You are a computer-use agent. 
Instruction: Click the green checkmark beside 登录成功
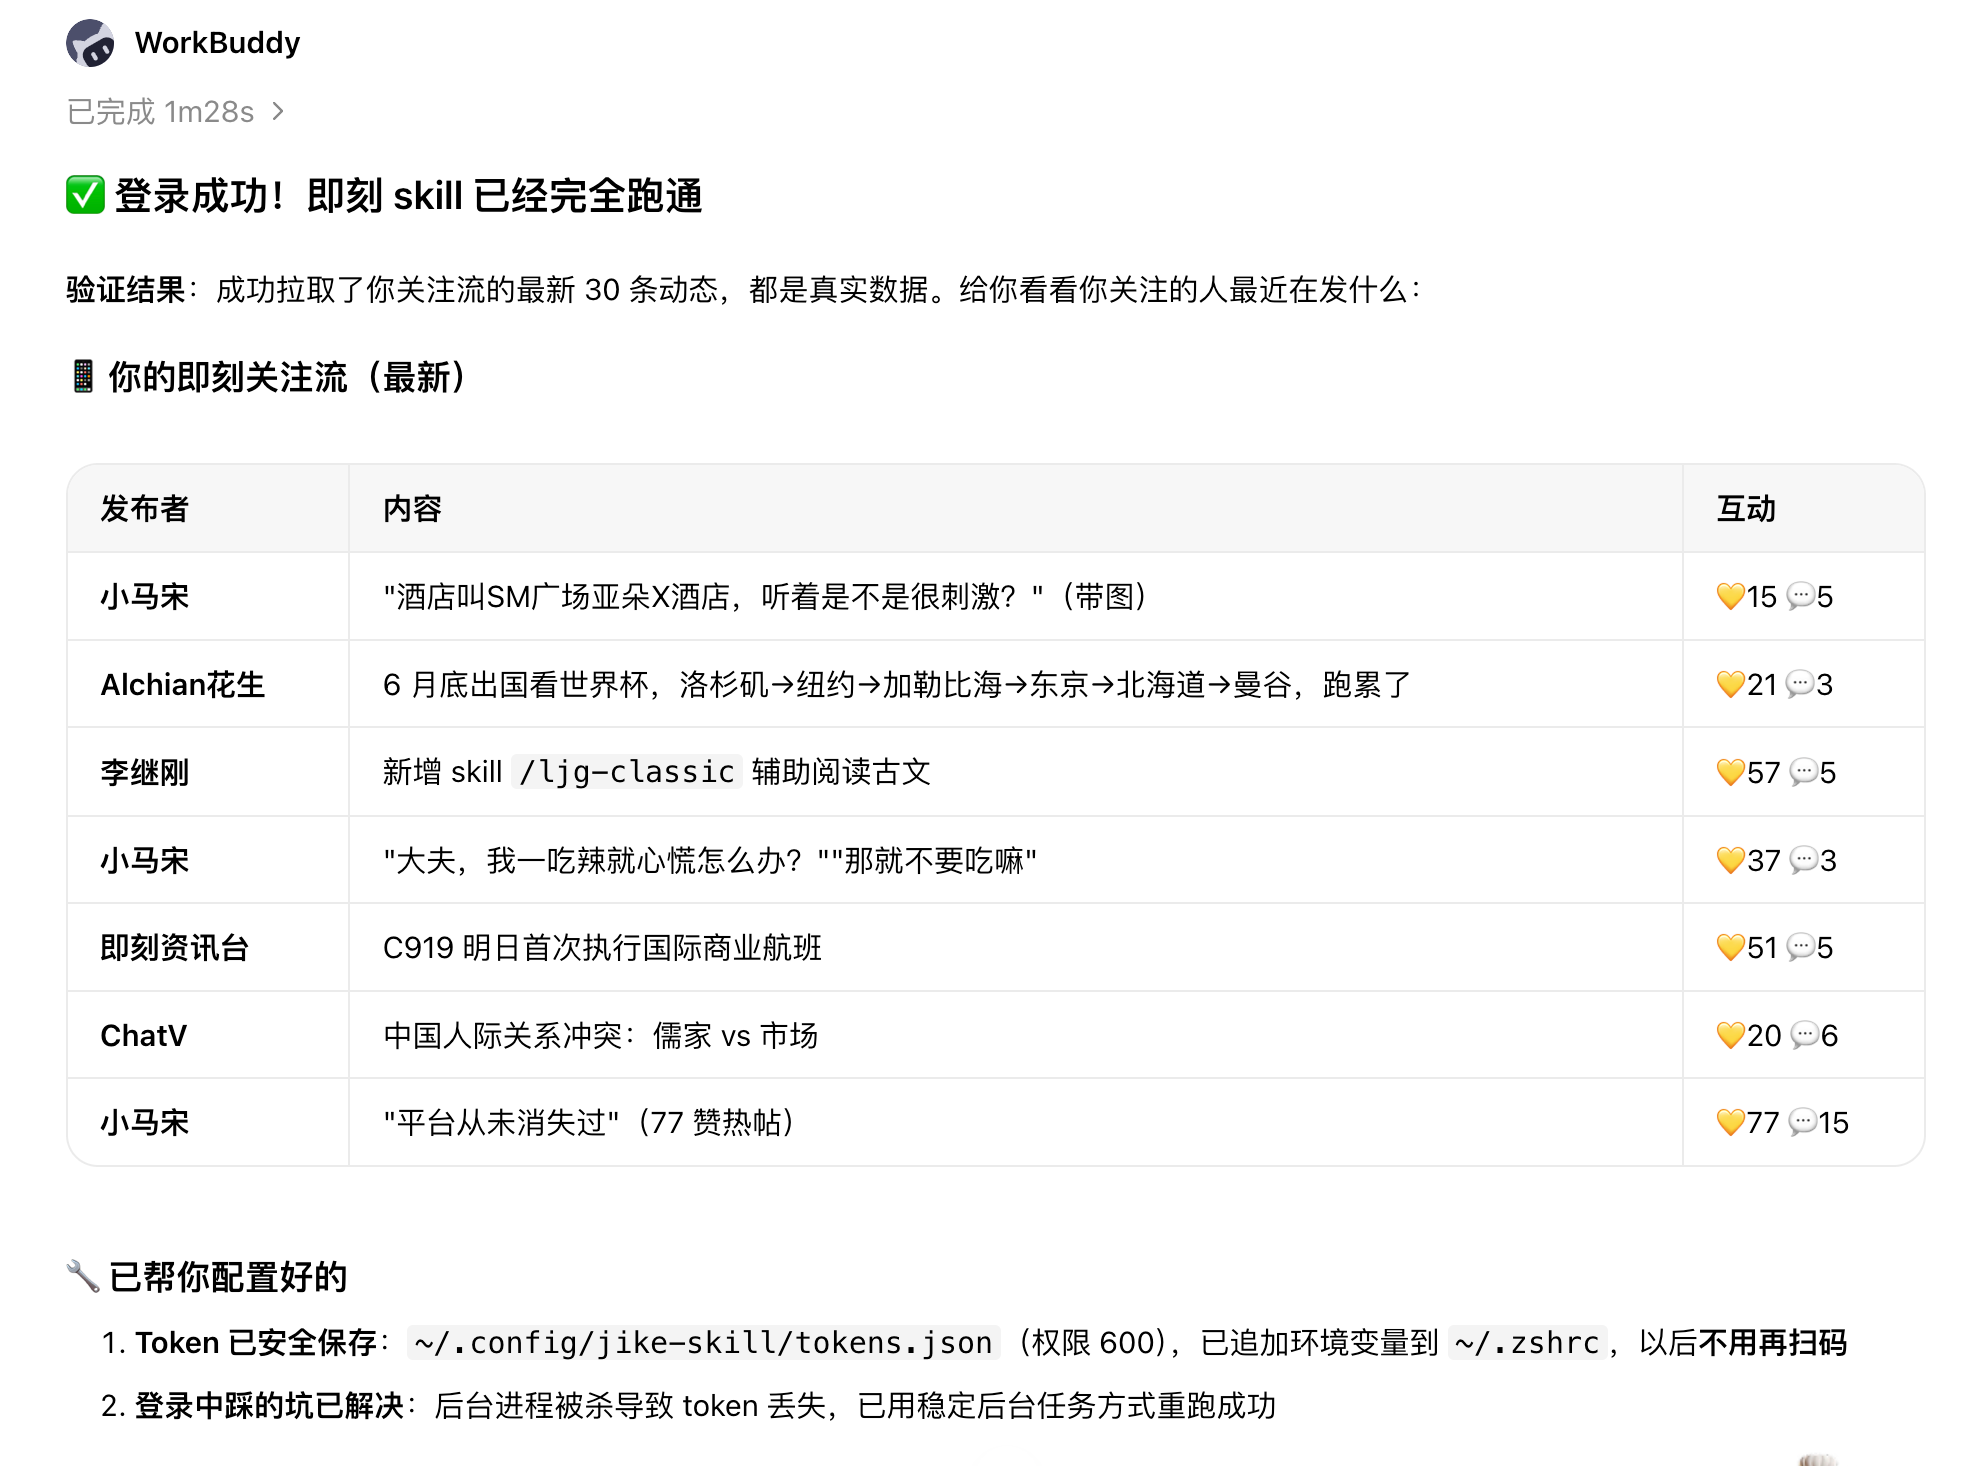[85, 195]
